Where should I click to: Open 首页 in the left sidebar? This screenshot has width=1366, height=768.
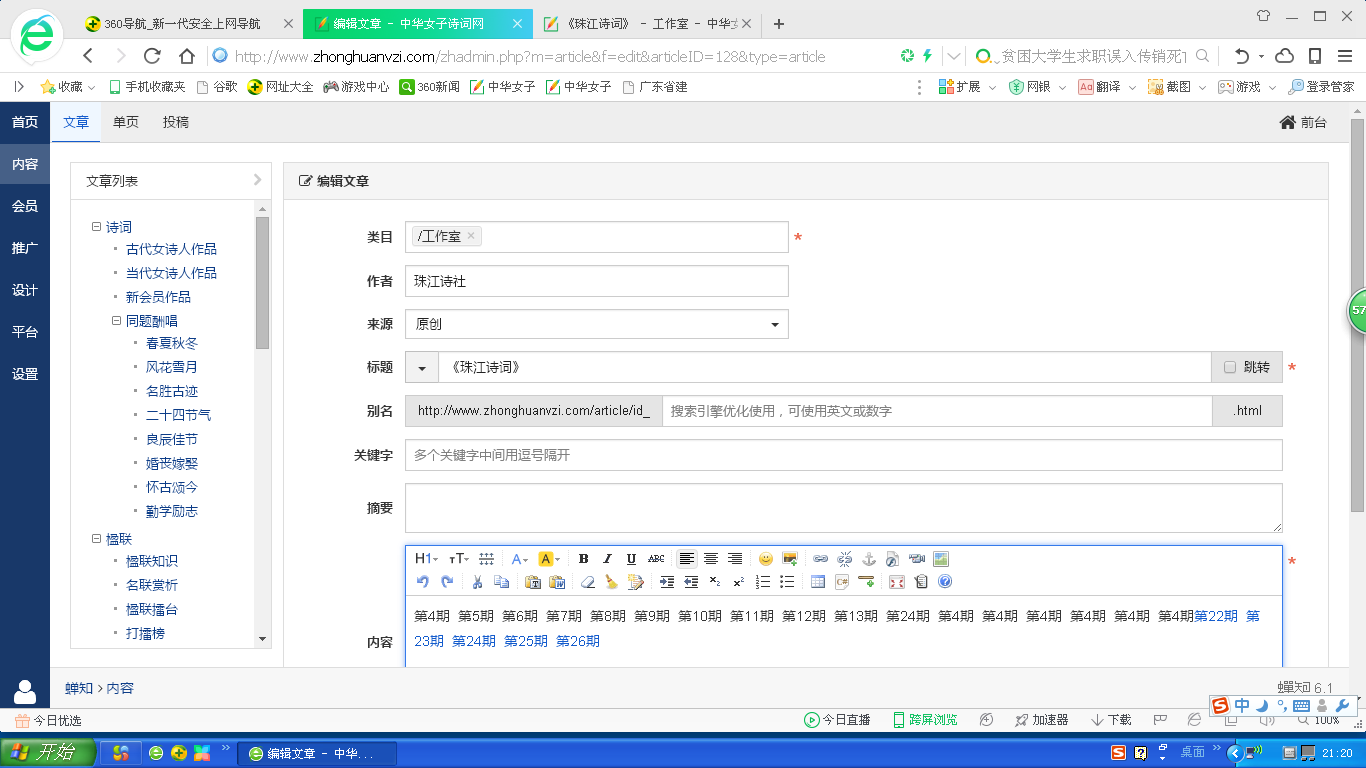tap(25, 122)
